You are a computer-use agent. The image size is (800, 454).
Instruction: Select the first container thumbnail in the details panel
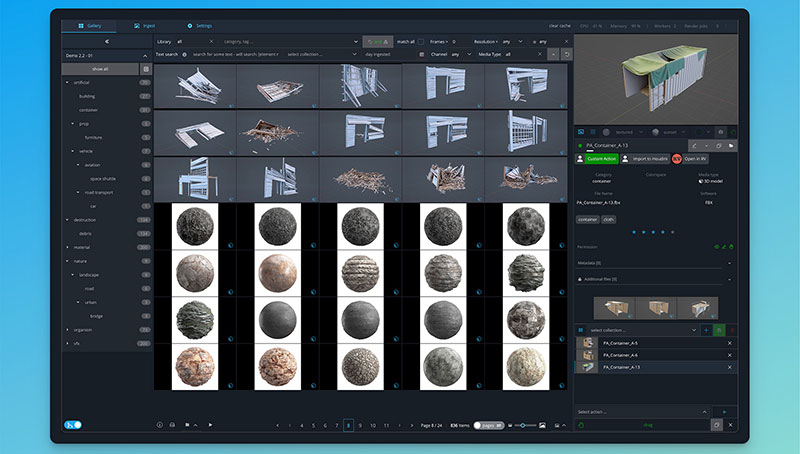coord(614,308)
